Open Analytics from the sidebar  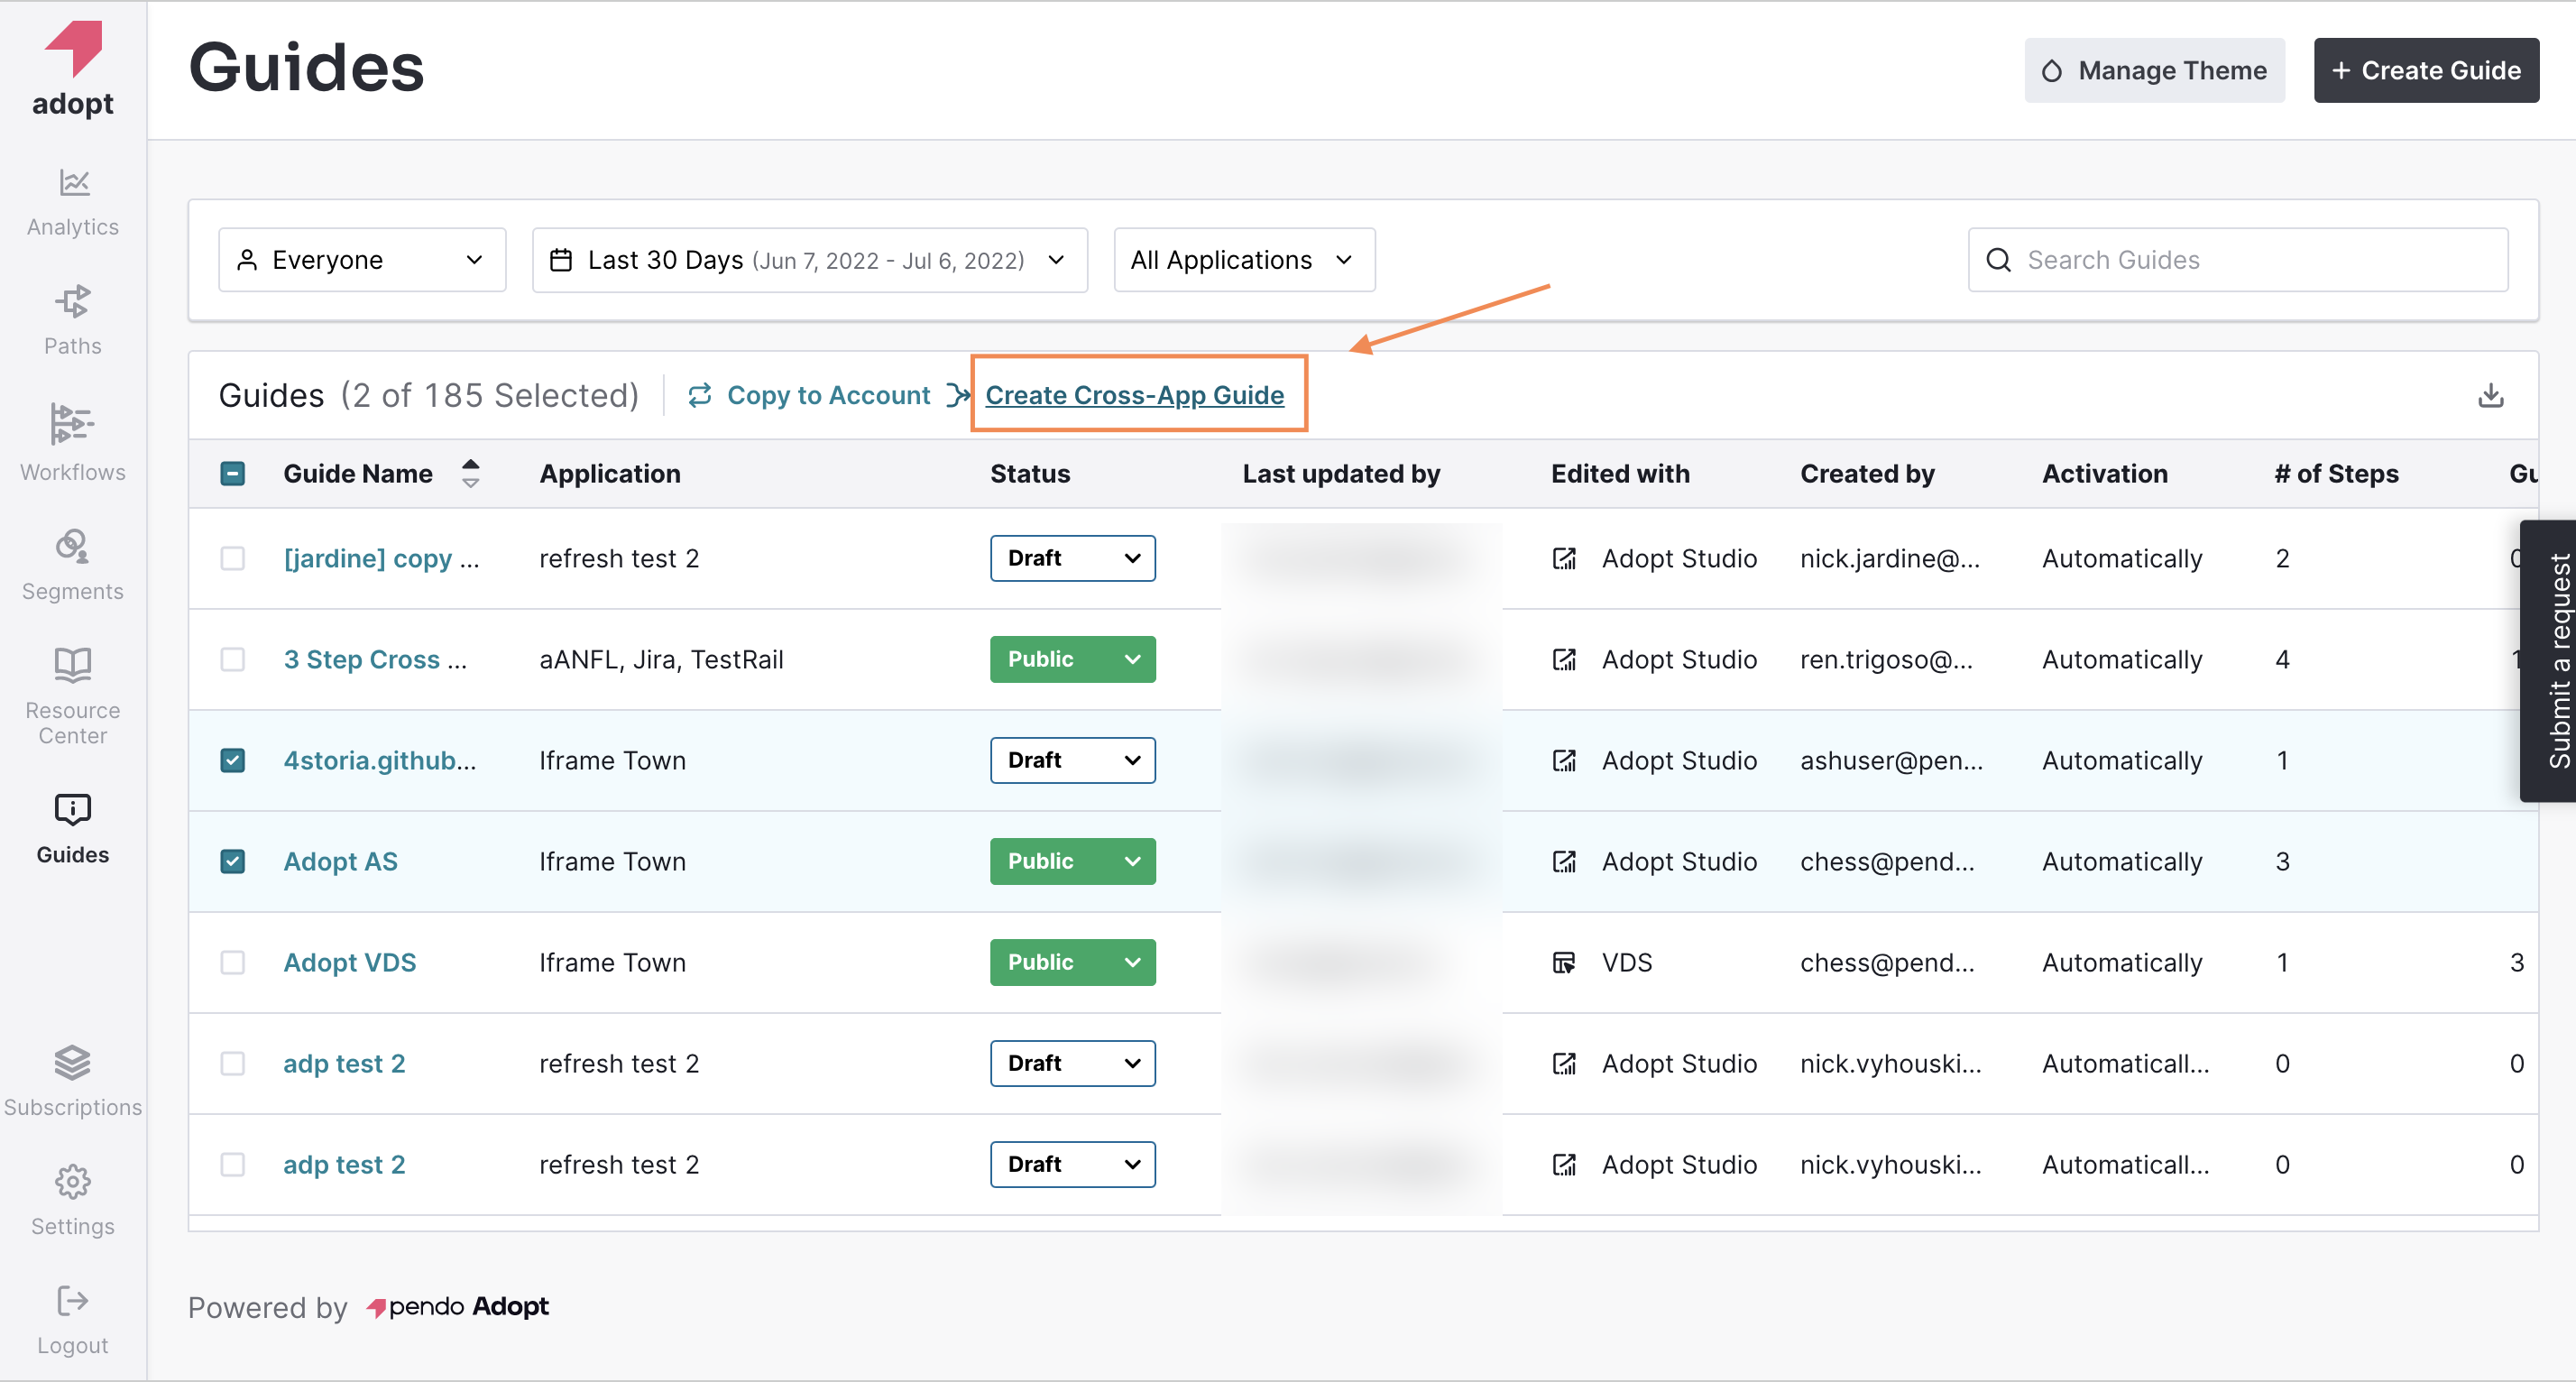click(x=73, y=202)
